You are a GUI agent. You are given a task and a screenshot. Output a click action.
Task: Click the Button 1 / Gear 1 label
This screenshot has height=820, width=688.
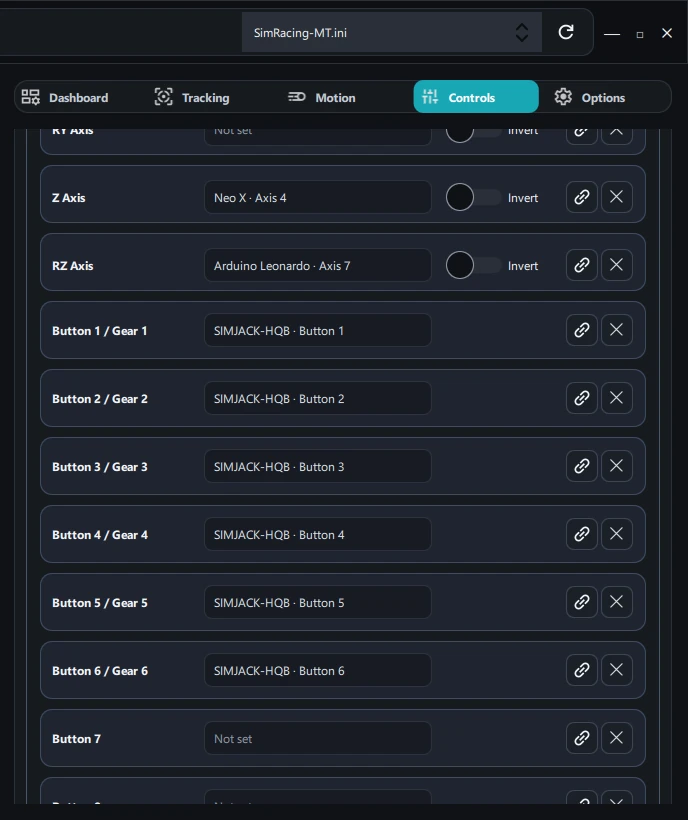tap(99, 331)
